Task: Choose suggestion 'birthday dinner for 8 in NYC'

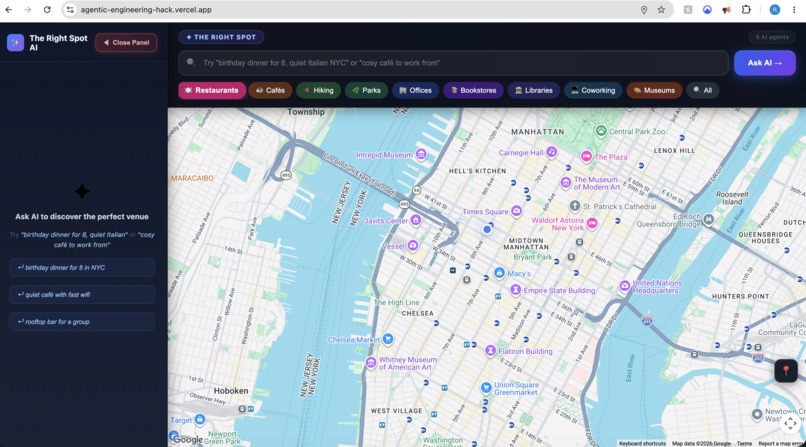Action: point(82,268)
